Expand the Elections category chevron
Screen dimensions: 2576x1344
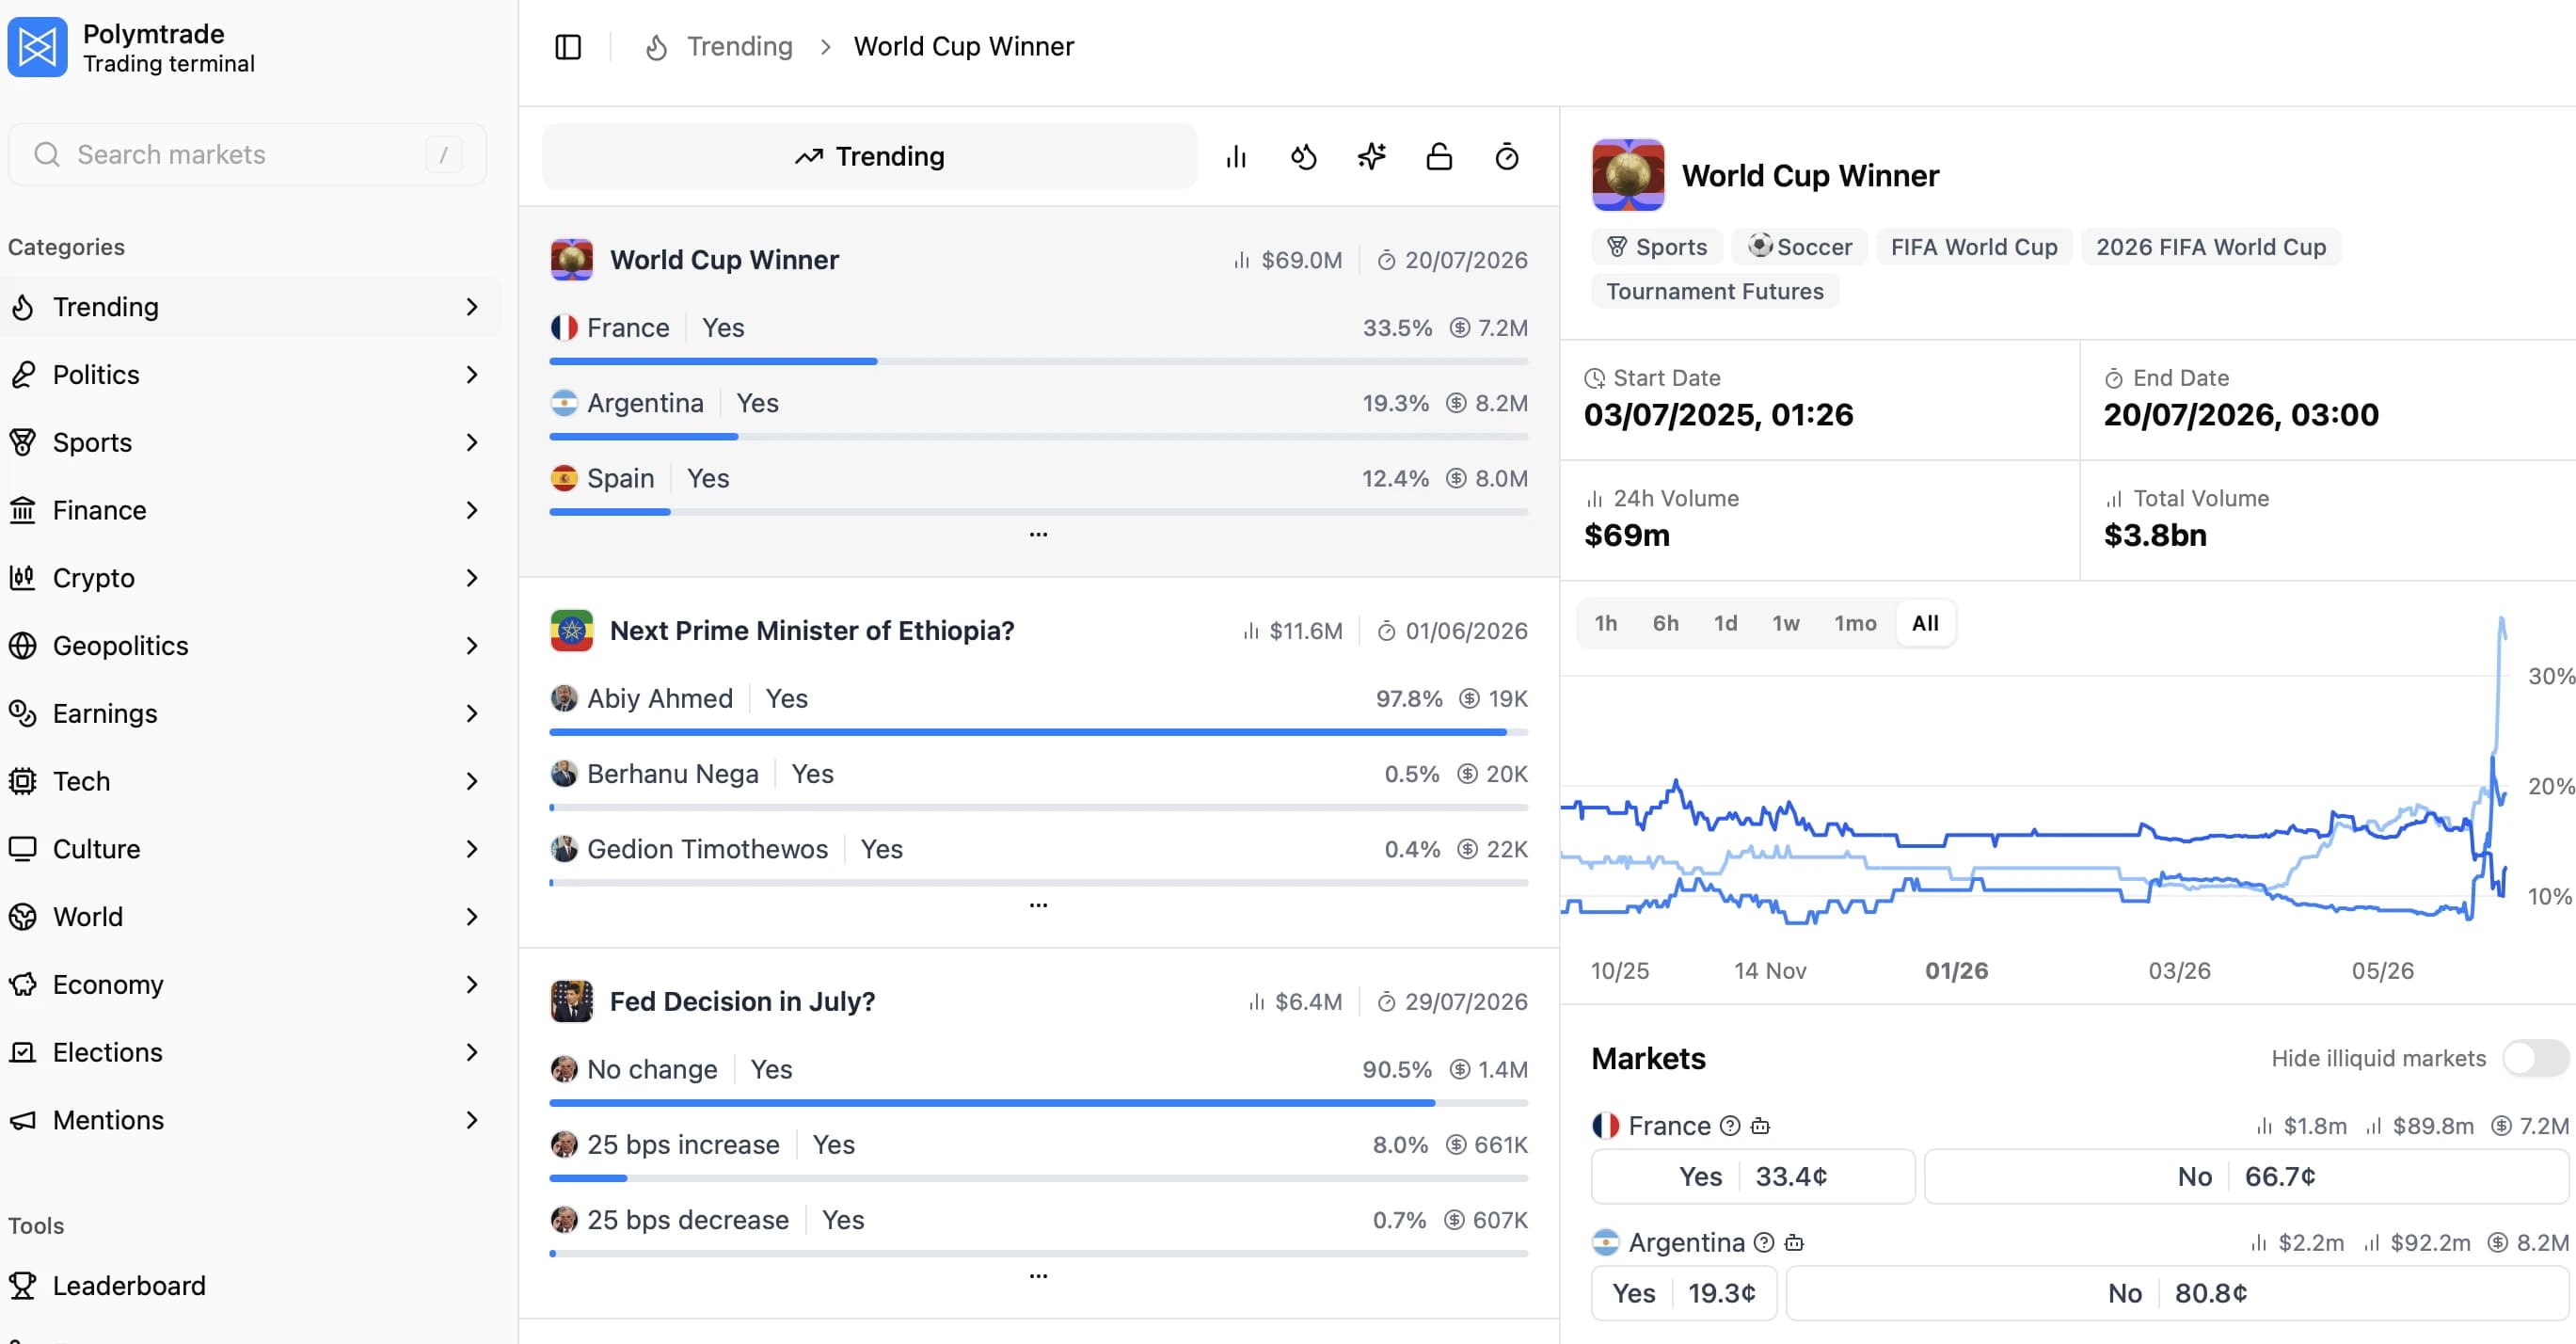[x=472, y=1052]
